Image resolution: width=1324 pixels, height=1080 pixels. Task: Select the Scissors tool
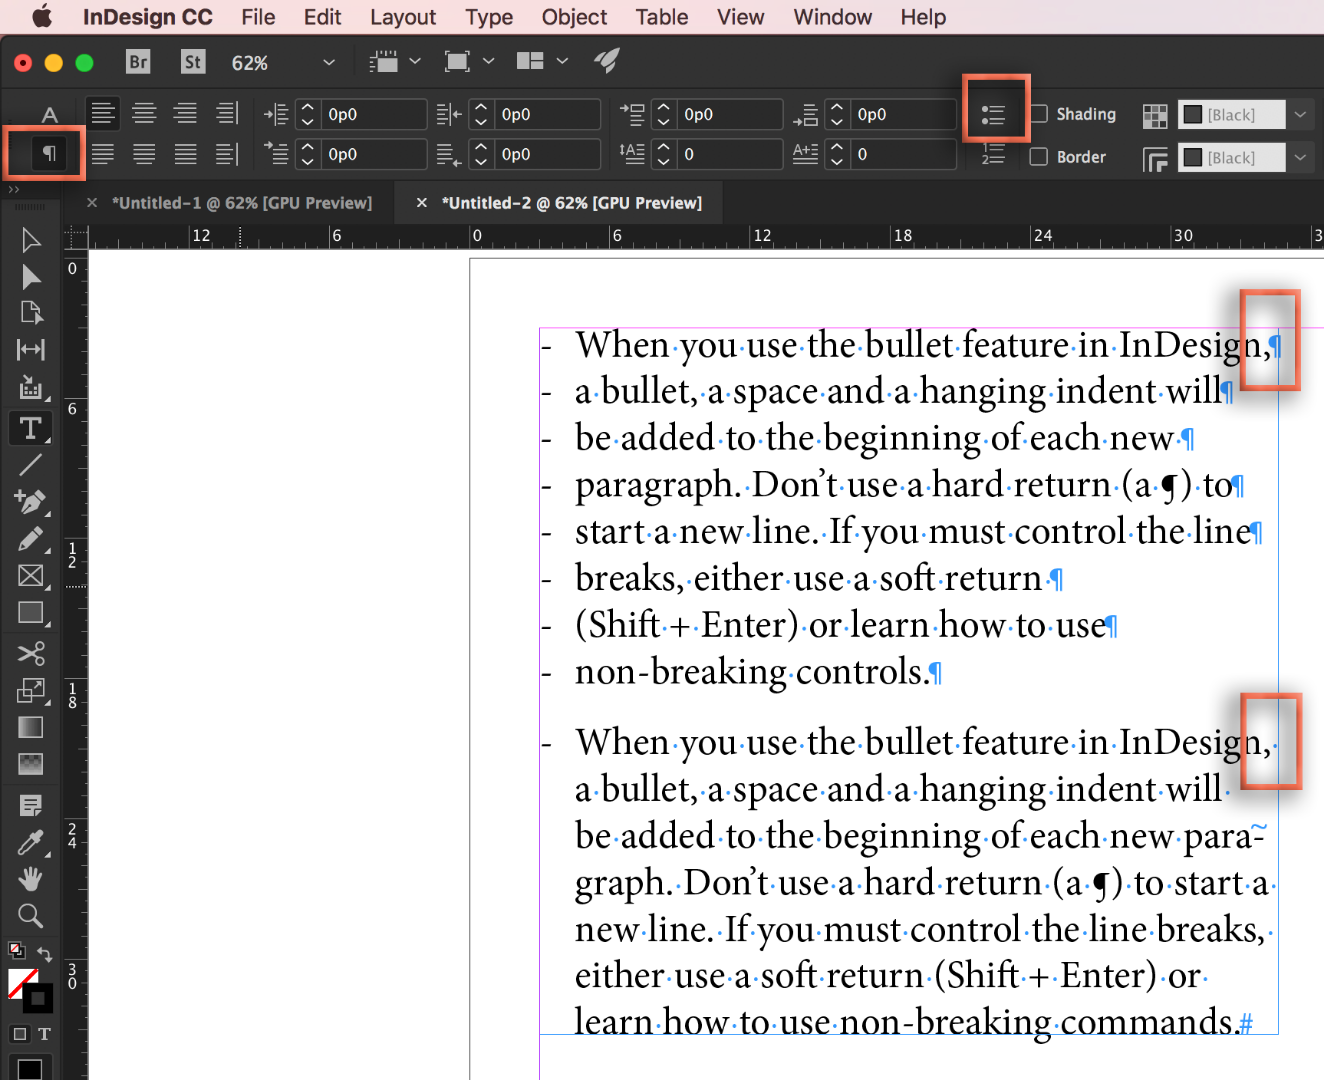(x=31, y=653)
